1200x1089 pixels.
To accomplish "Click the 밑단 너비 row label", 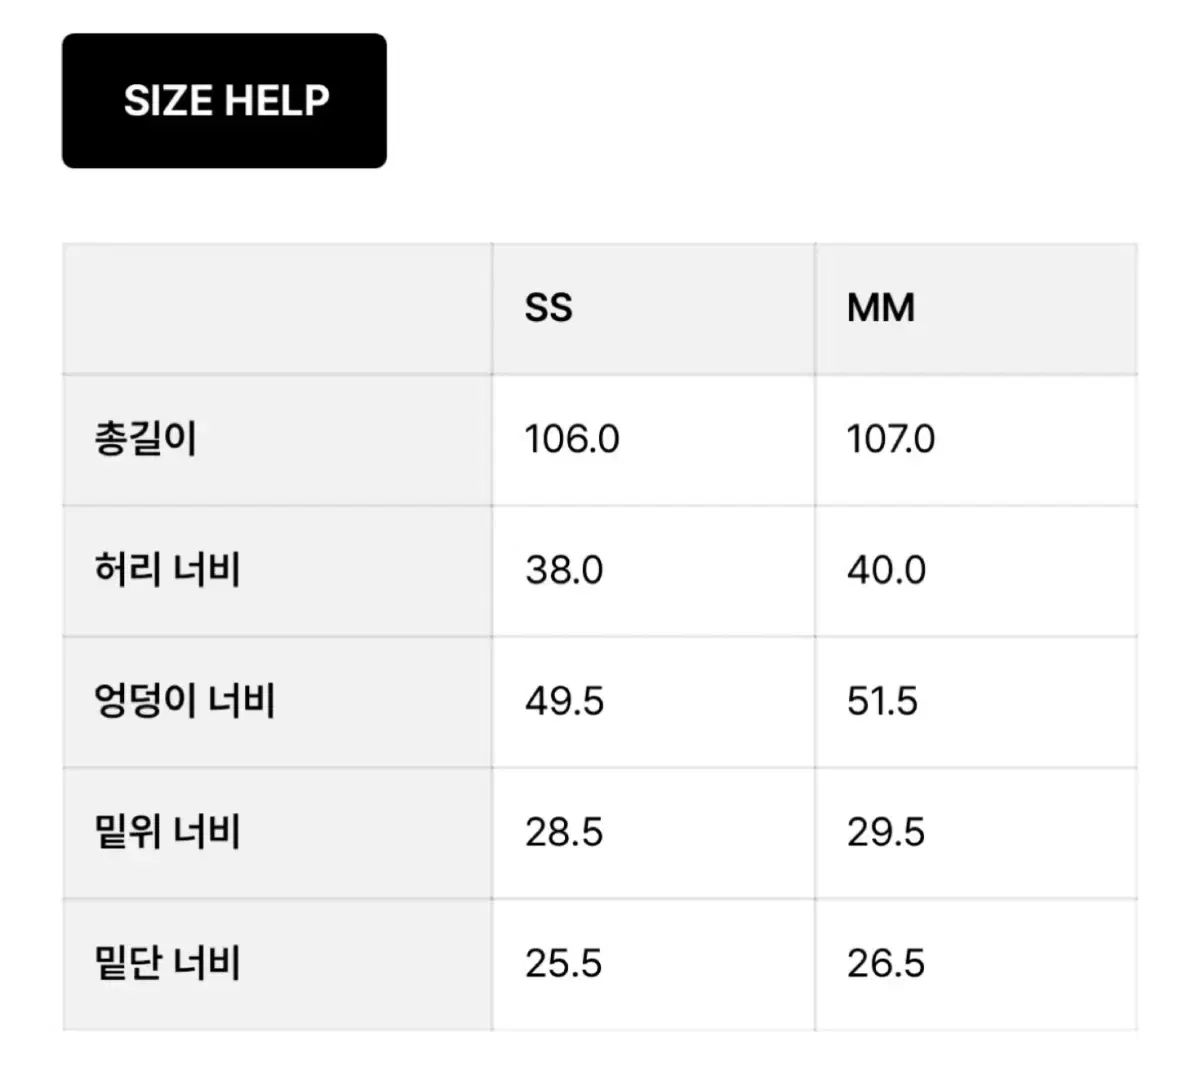I will (167, 963).
